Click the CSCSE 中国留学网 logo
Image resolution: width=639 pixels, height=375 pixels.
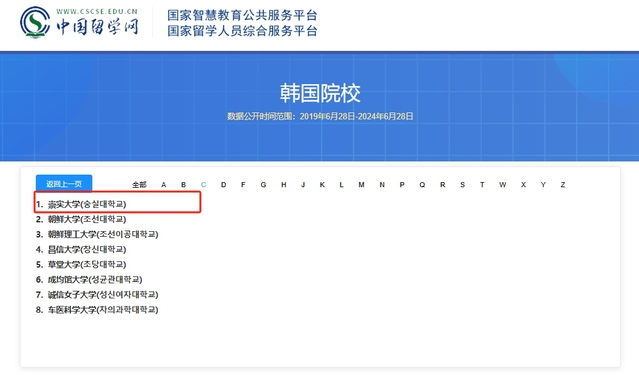tap(80, 23)
